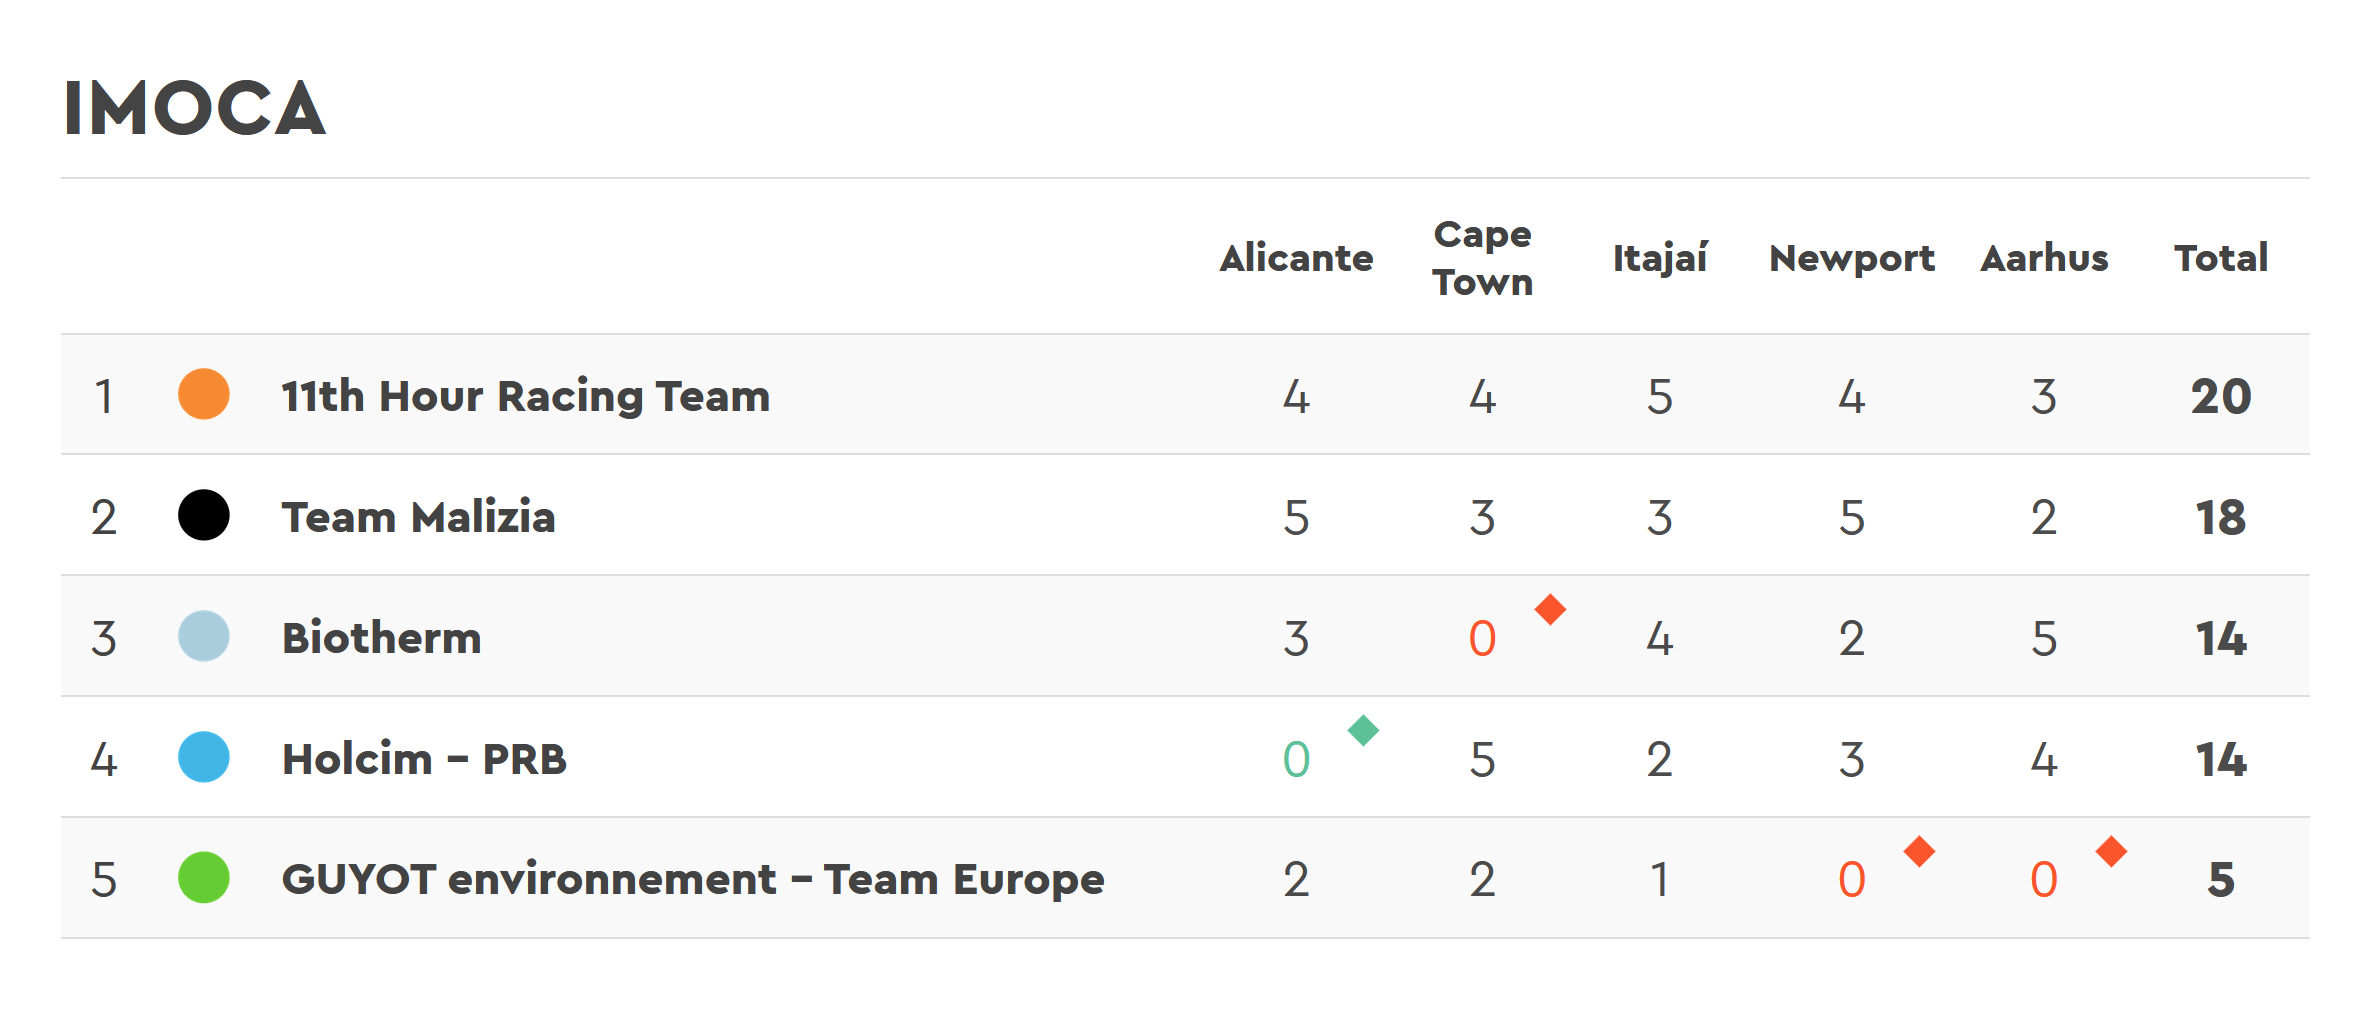Open the 11th Hour Racing Team name
Viewport: 2364px width, 1024px height.
pyautogui.click(x=526, y=396)
